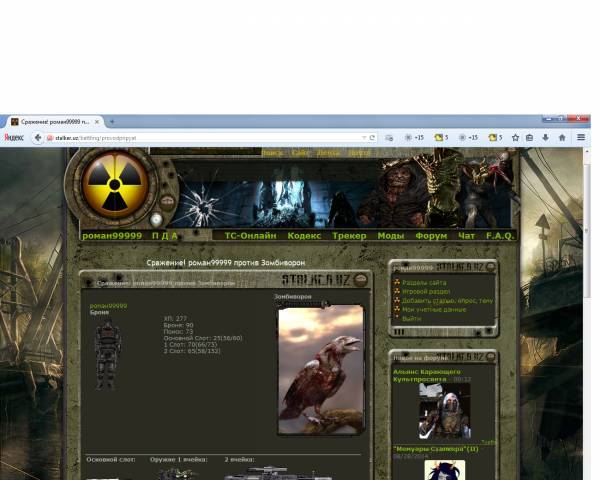Open the Мои учетные данные link
Screen dimensions: 600x480
(x=434, y=310)
